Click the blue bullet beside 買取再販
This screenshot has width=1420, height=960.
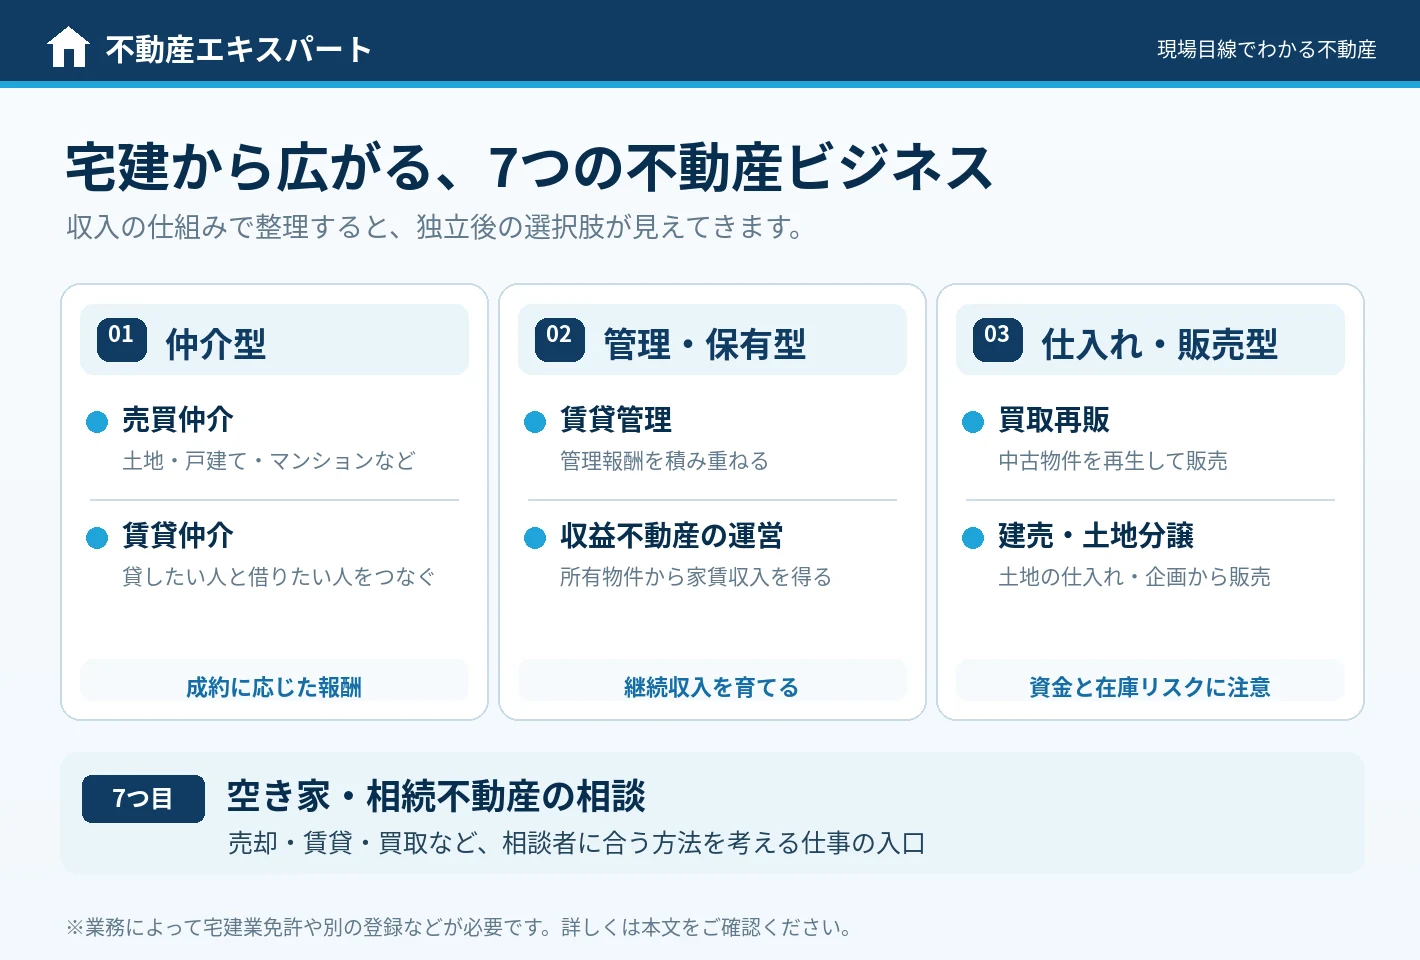point(973,422)
